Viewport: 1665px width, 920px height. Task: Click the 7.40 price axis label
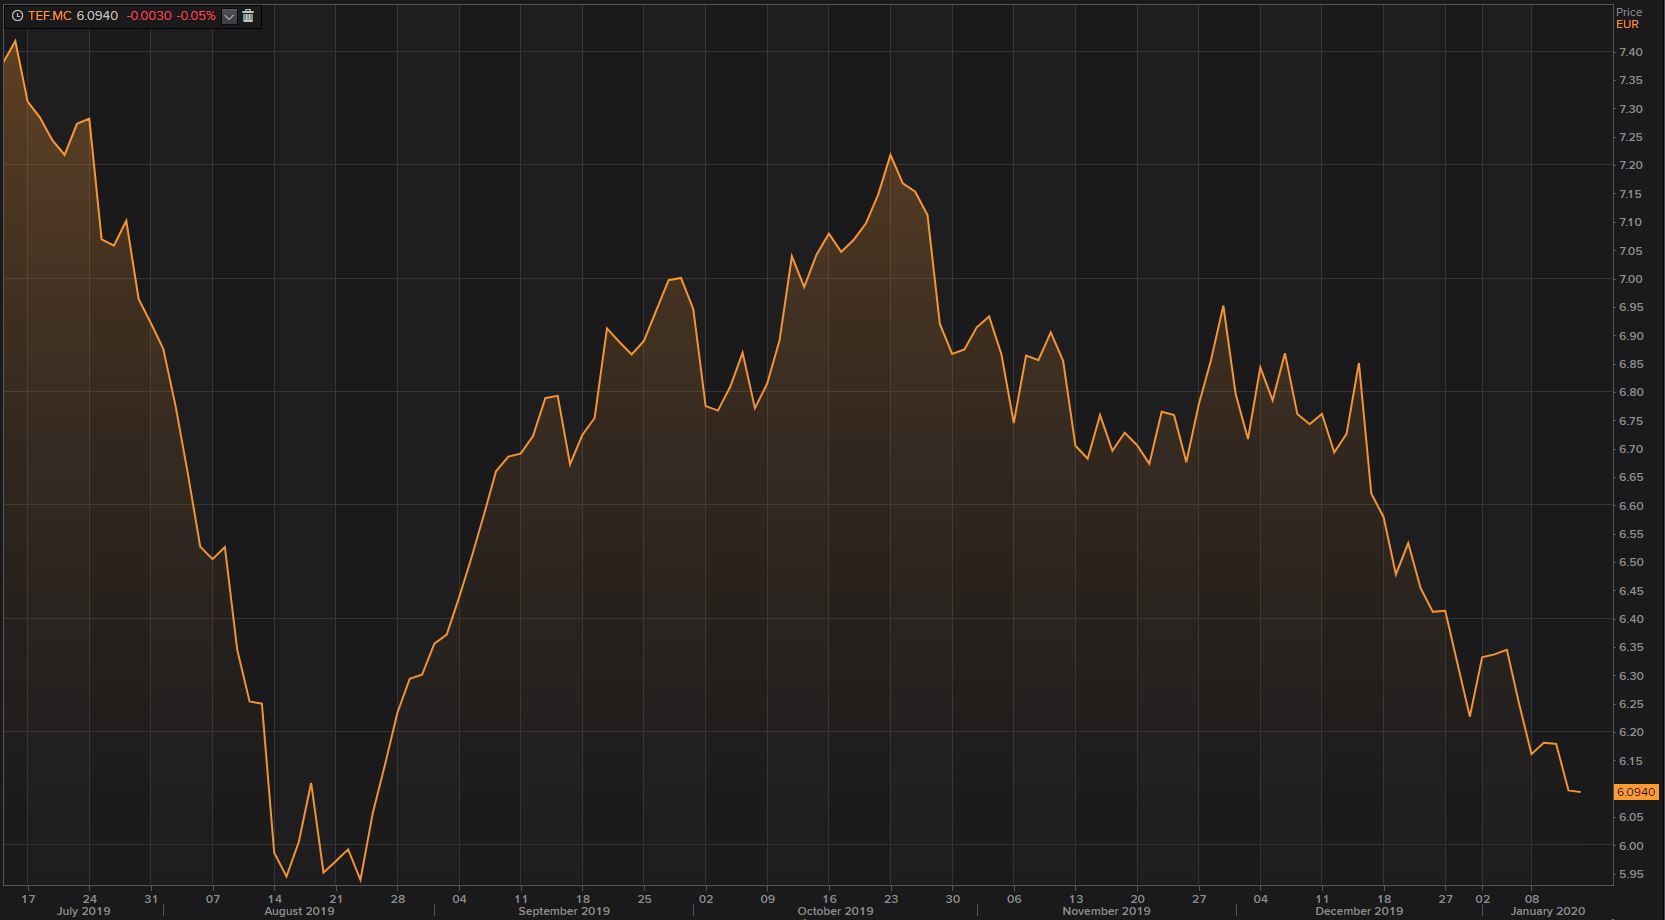click(x=1630, y=52)
